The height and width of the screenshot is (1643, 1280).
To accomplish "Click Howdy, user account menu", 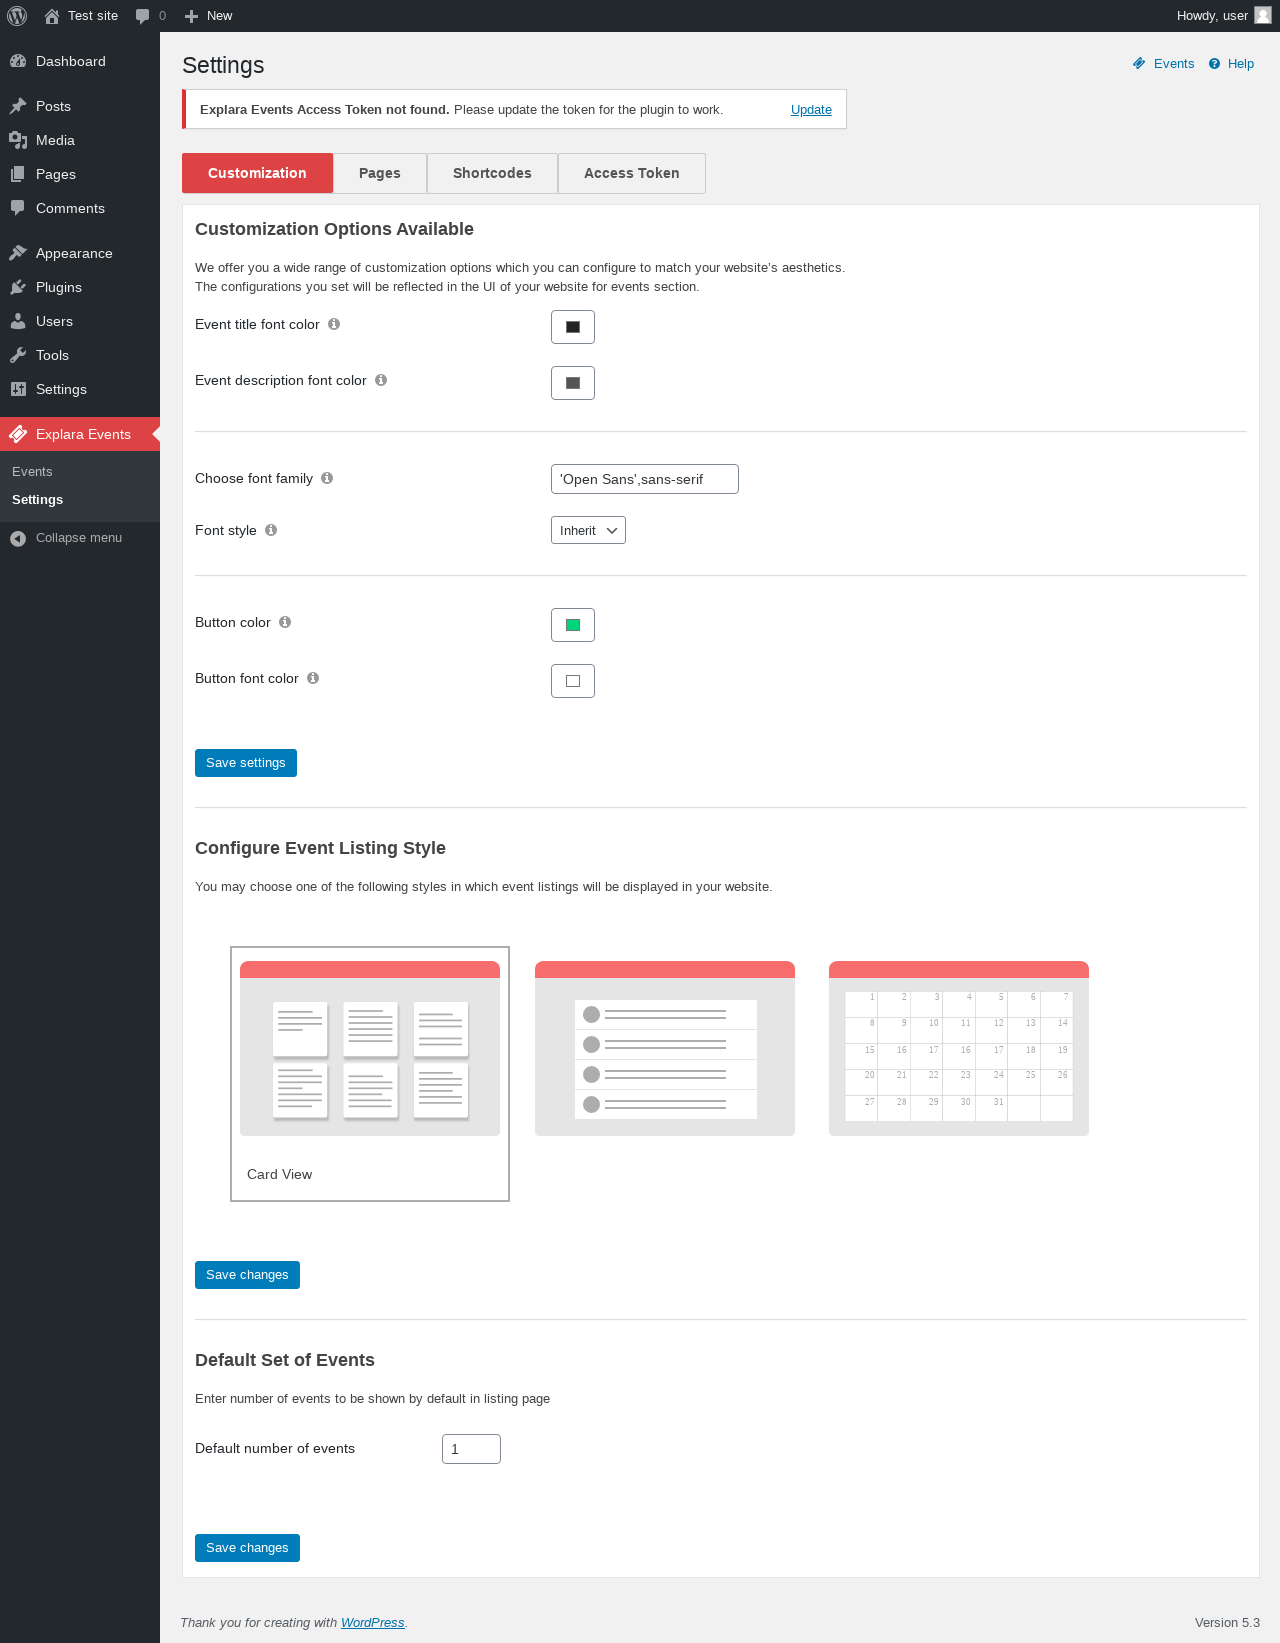I will (x=1224, y=16).
